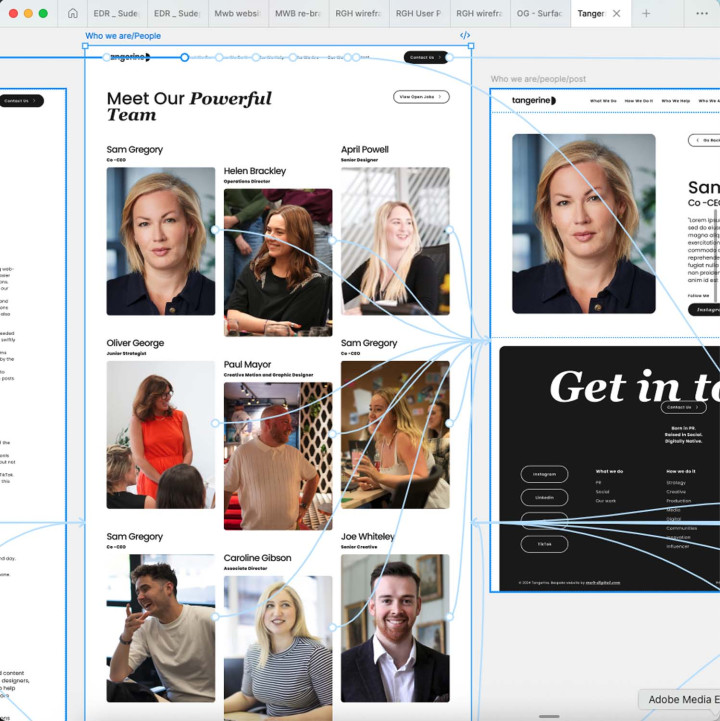Close the Tangerine document tab

tap(617, 14)
